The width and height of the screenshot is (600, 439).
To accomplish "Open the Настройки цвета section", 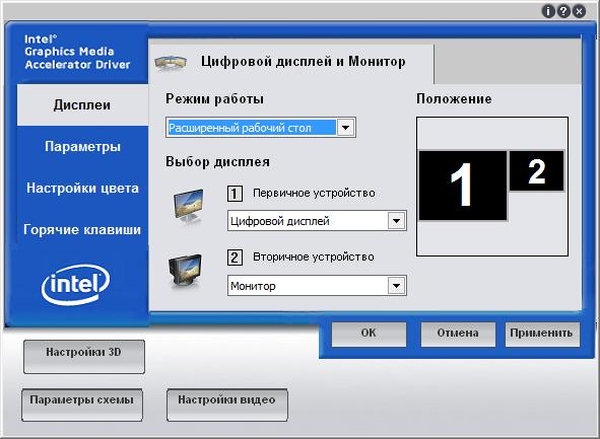I will coord(82,188).
